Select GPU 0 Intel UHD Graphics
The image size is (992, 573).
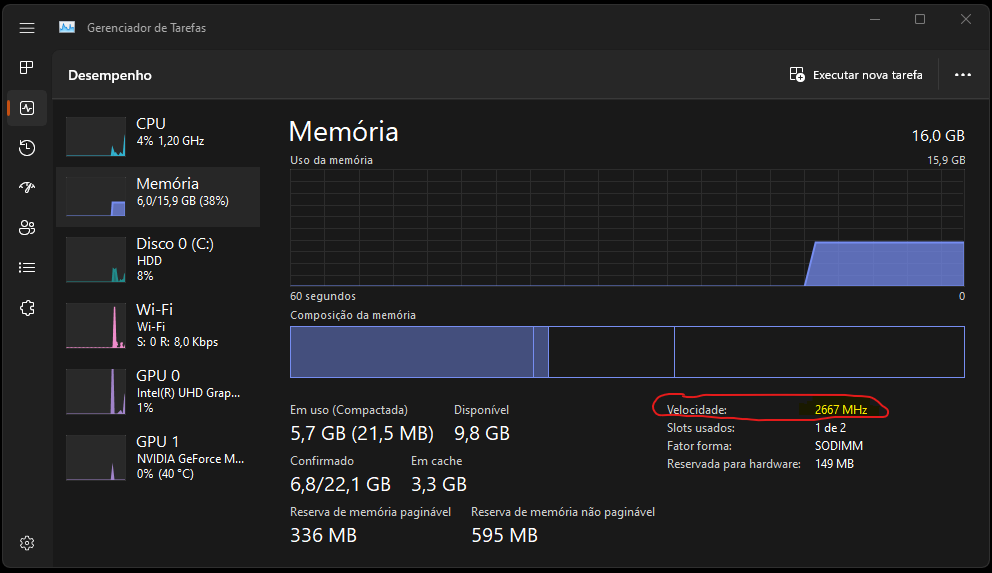click(x=158, y=391)
